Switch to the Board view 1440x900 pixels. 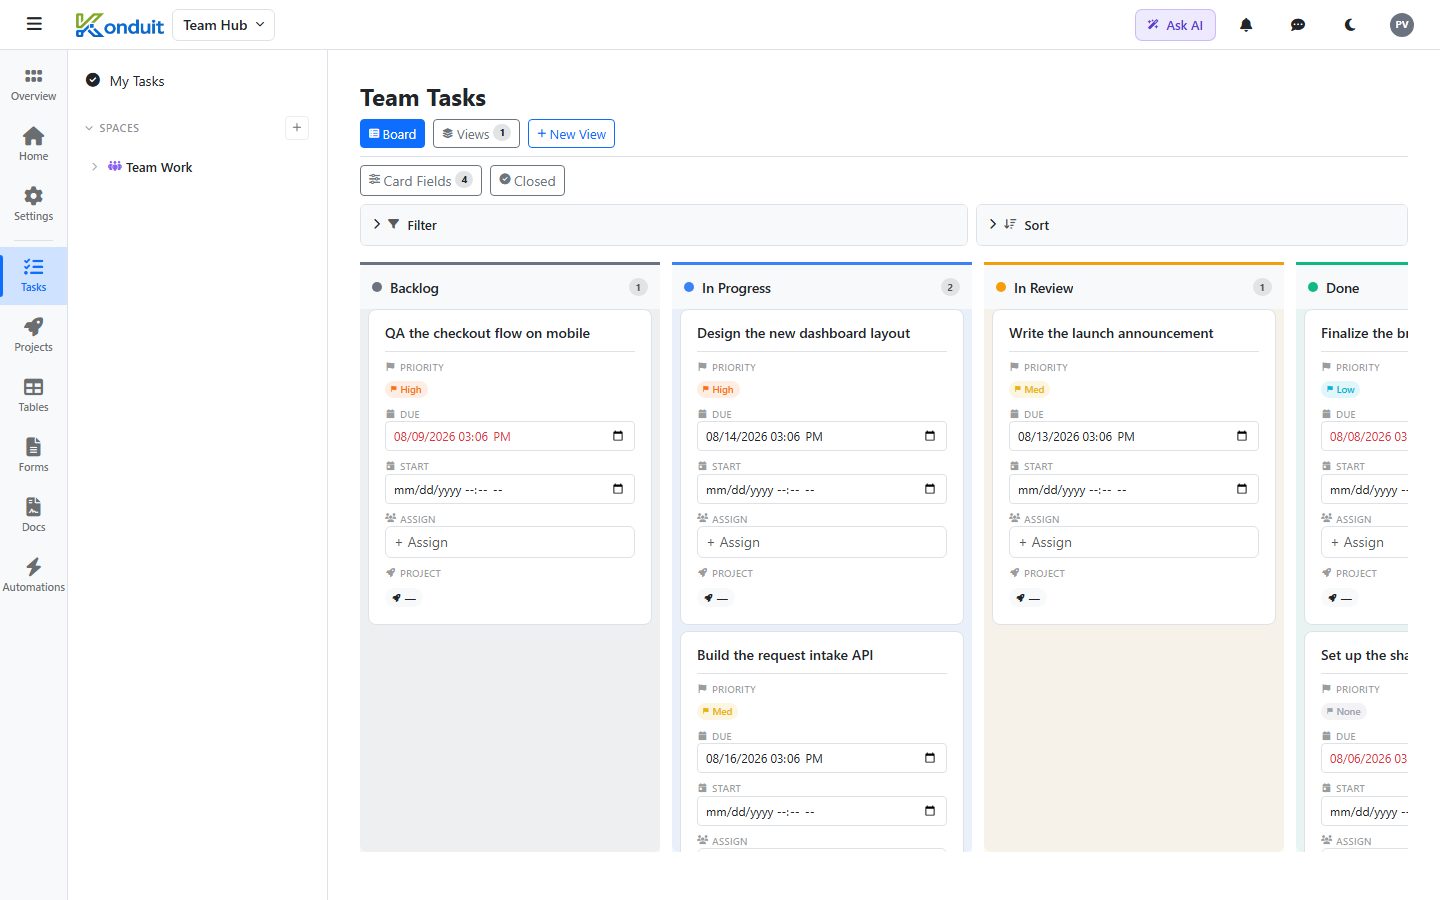pos(392,134)
